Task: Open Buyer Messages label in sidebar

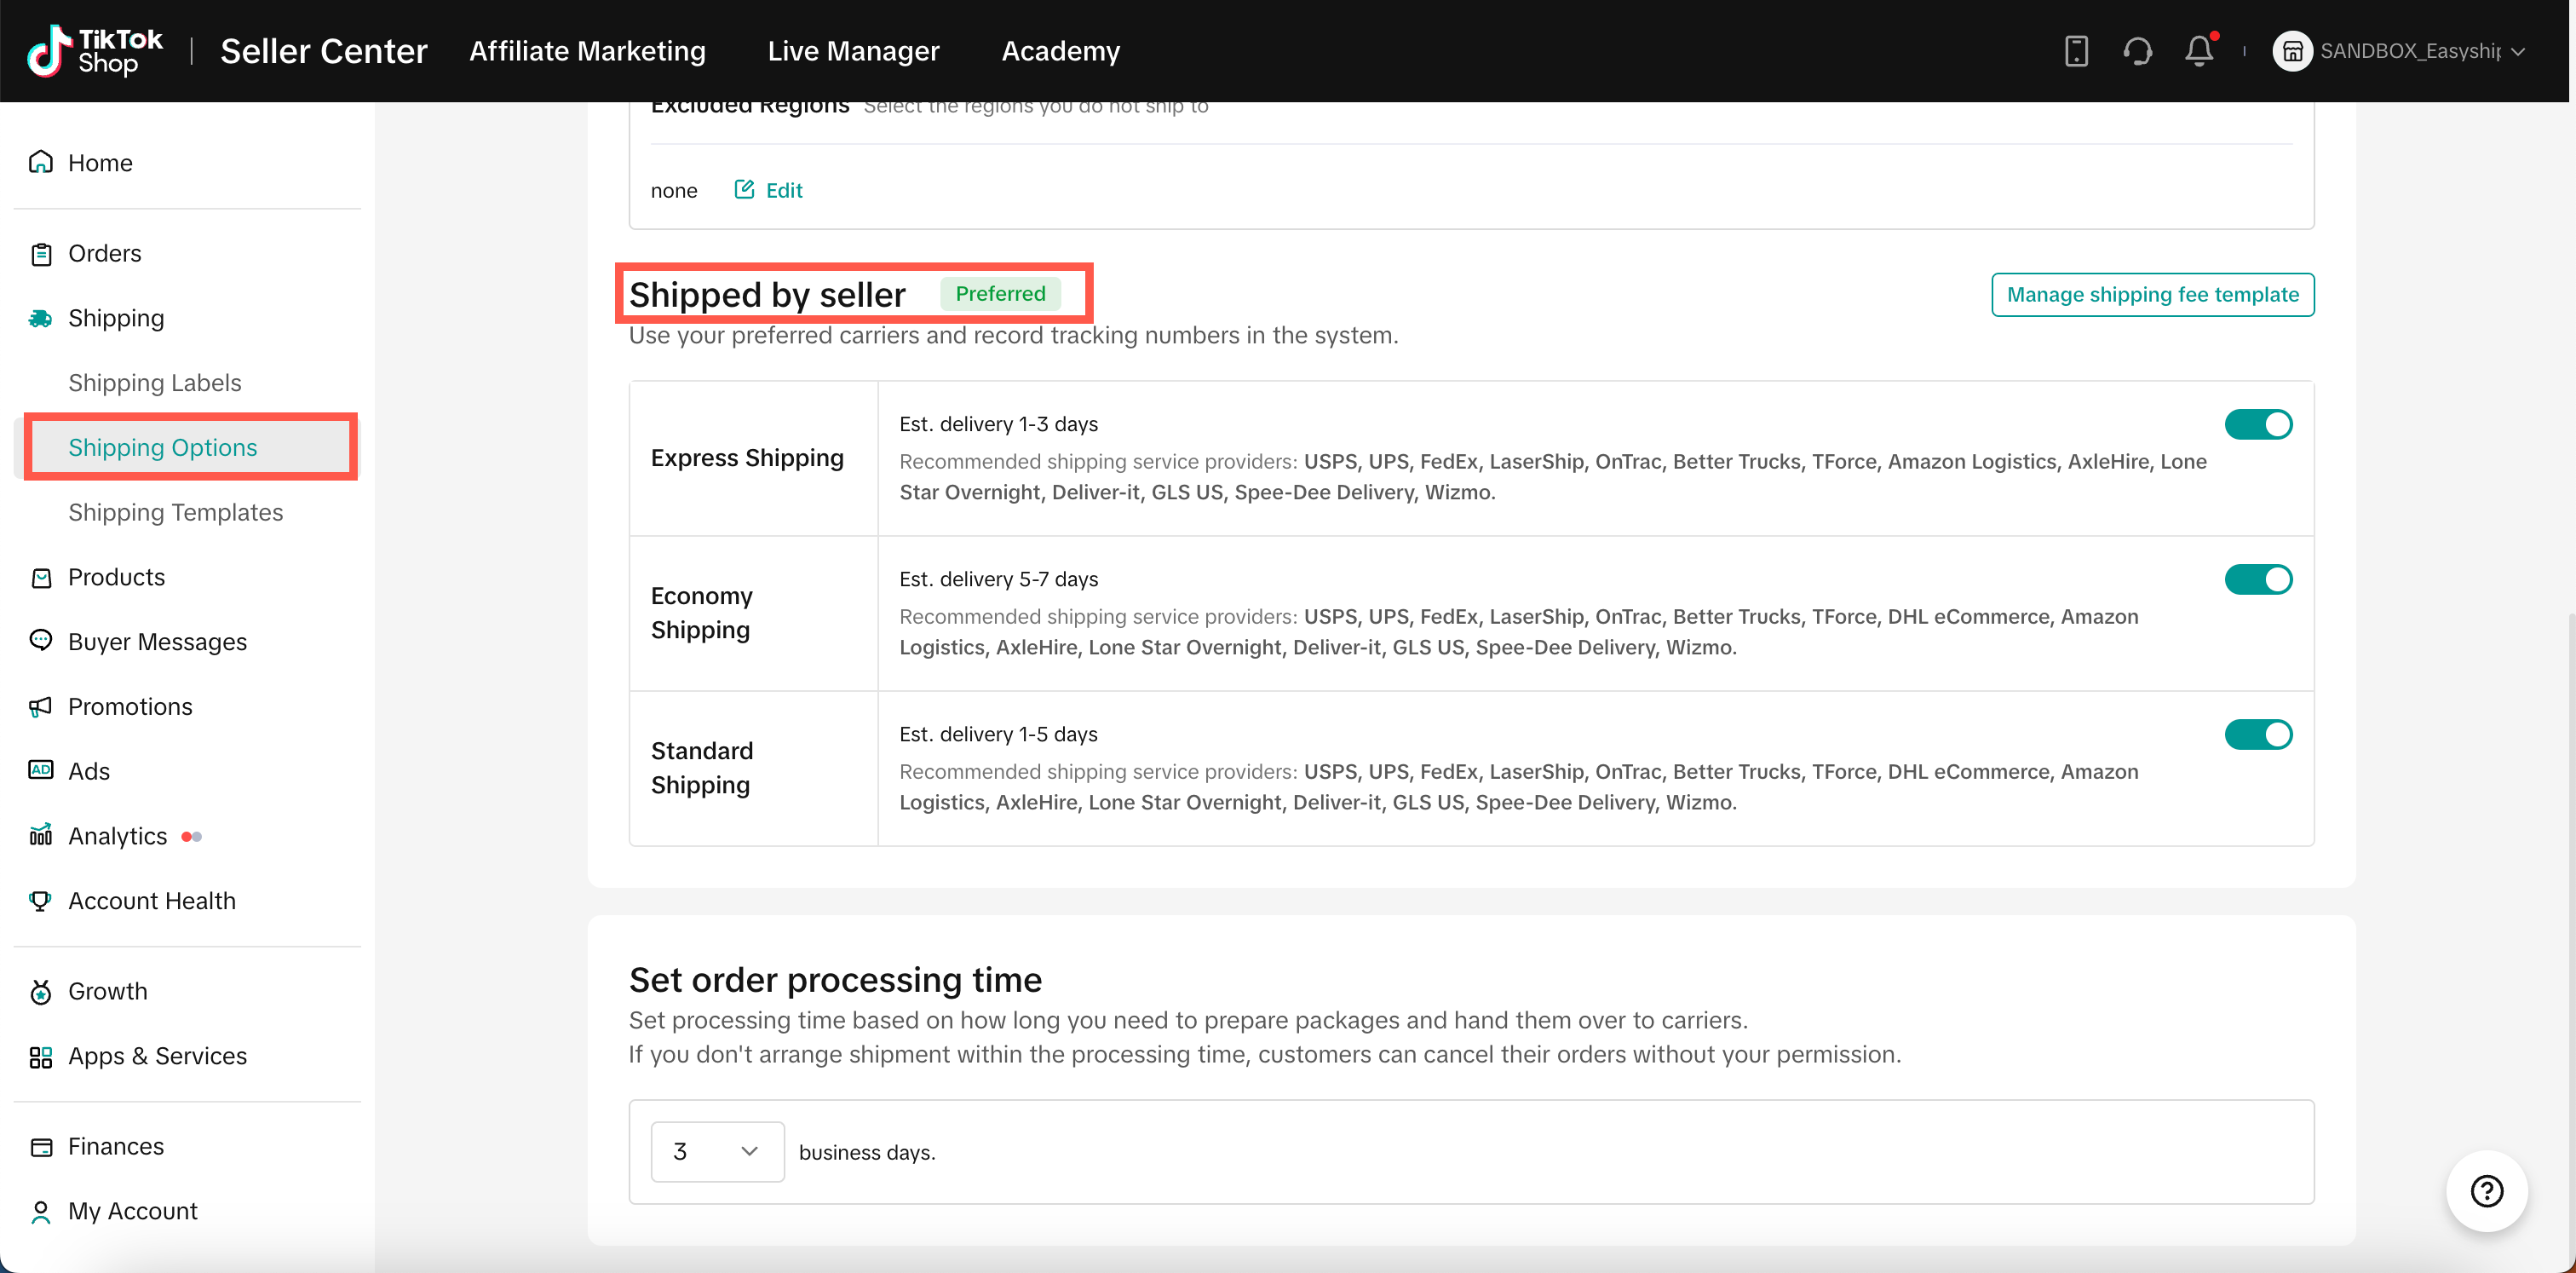Action: 158,642
